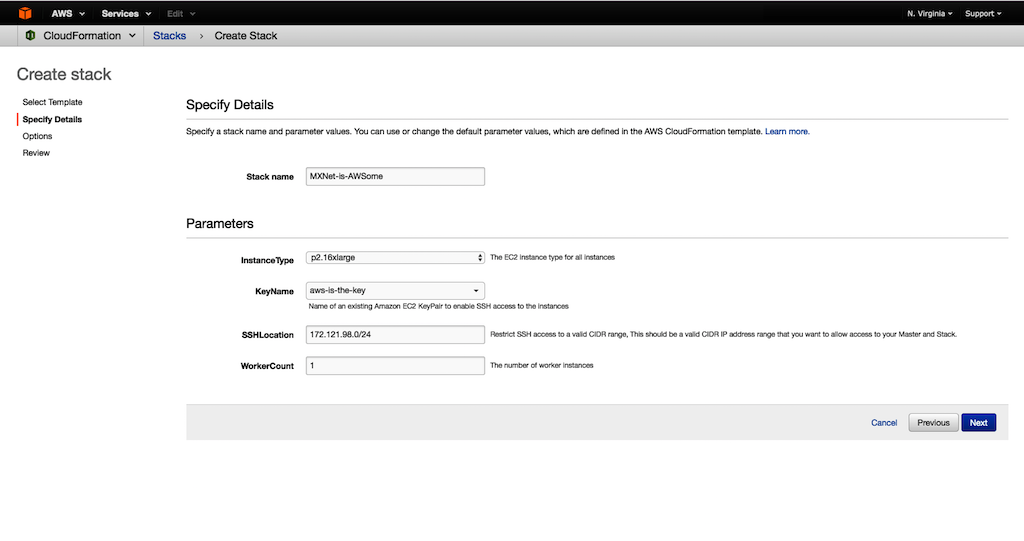Viewport: 1024px width, 541px height.
Task: Click the Create stack page title
Action: click(64, 74)
